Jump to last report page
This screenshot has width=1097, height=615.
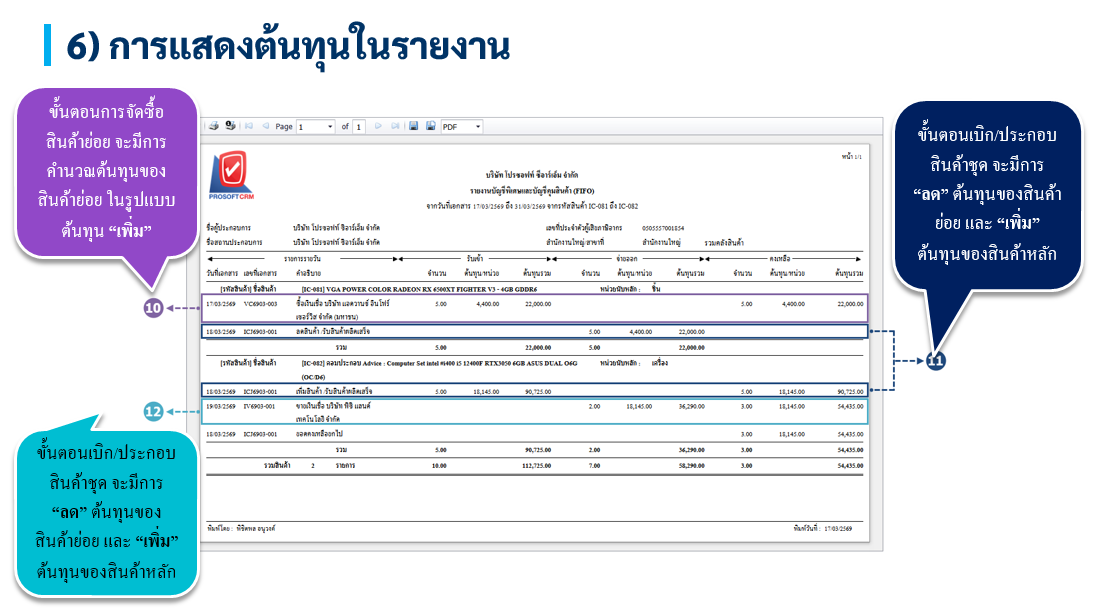click(x=395, y=127)
